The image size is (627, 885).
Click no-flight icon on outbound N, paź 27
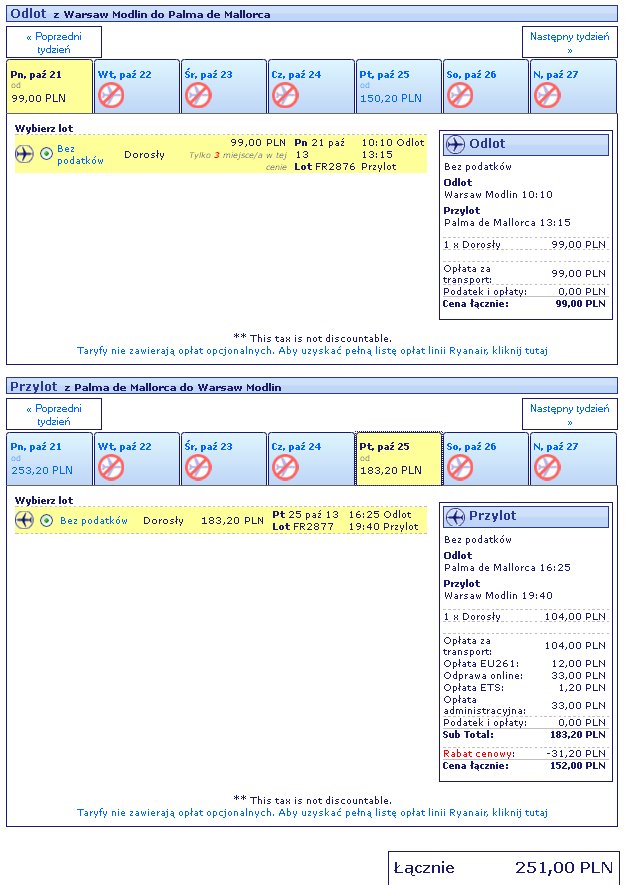[x=547, y=95]
